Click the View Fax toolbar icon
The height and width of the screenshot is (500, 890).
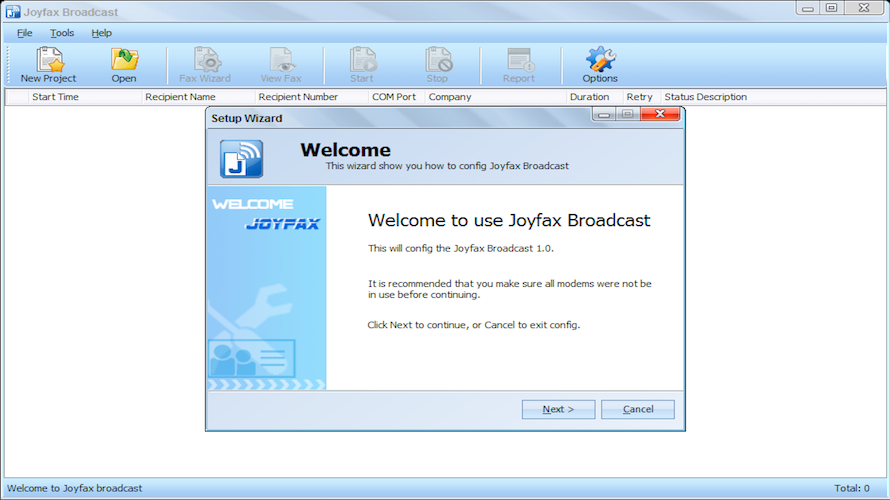(x=281, y=65)
